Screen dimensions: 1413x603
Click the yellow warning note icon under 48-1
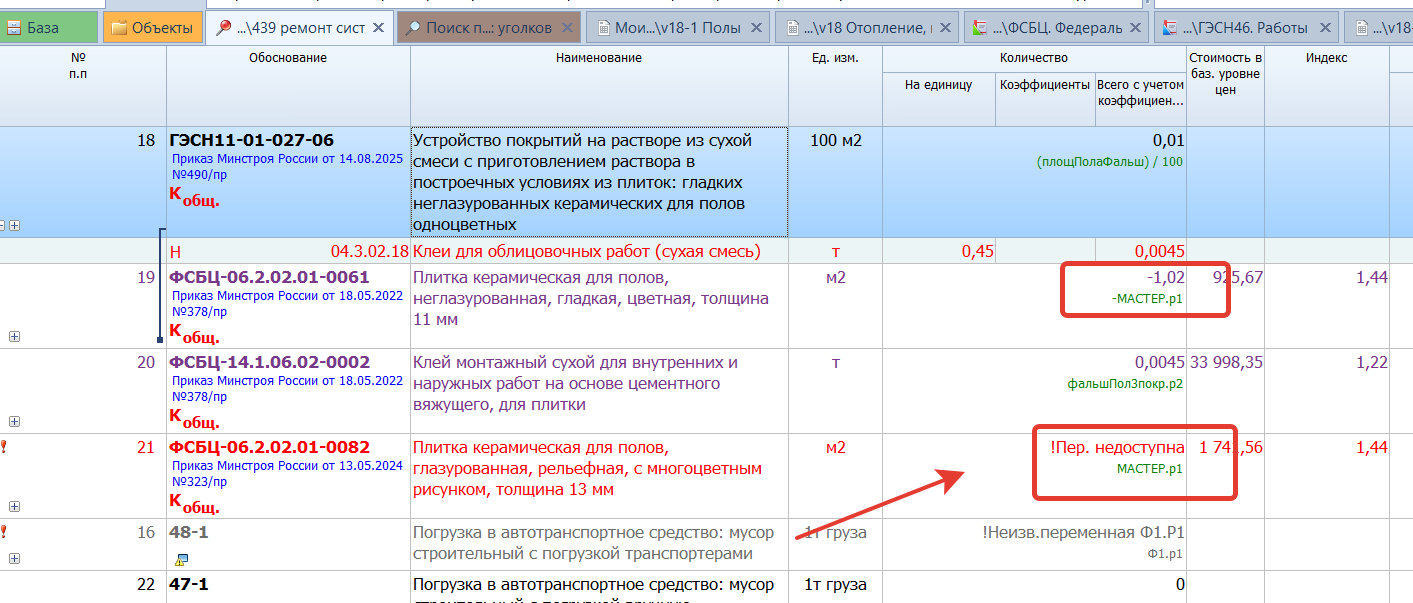pyautogui.click(x=181, y=559)
